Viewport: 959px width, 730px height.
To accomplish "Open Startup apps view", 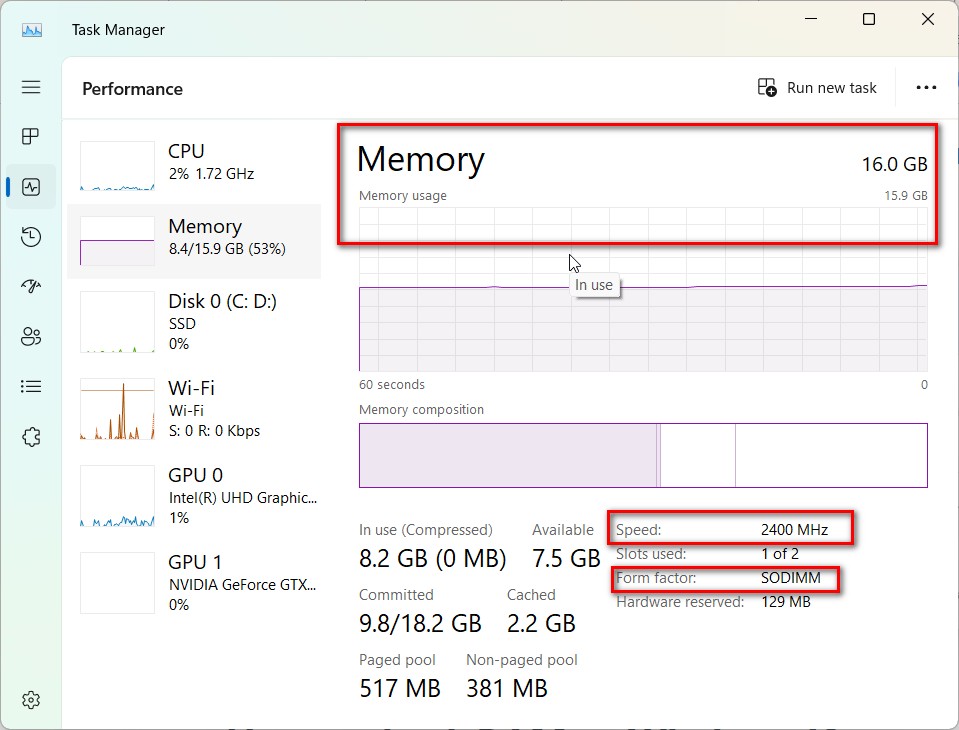I will pos(30,286).
